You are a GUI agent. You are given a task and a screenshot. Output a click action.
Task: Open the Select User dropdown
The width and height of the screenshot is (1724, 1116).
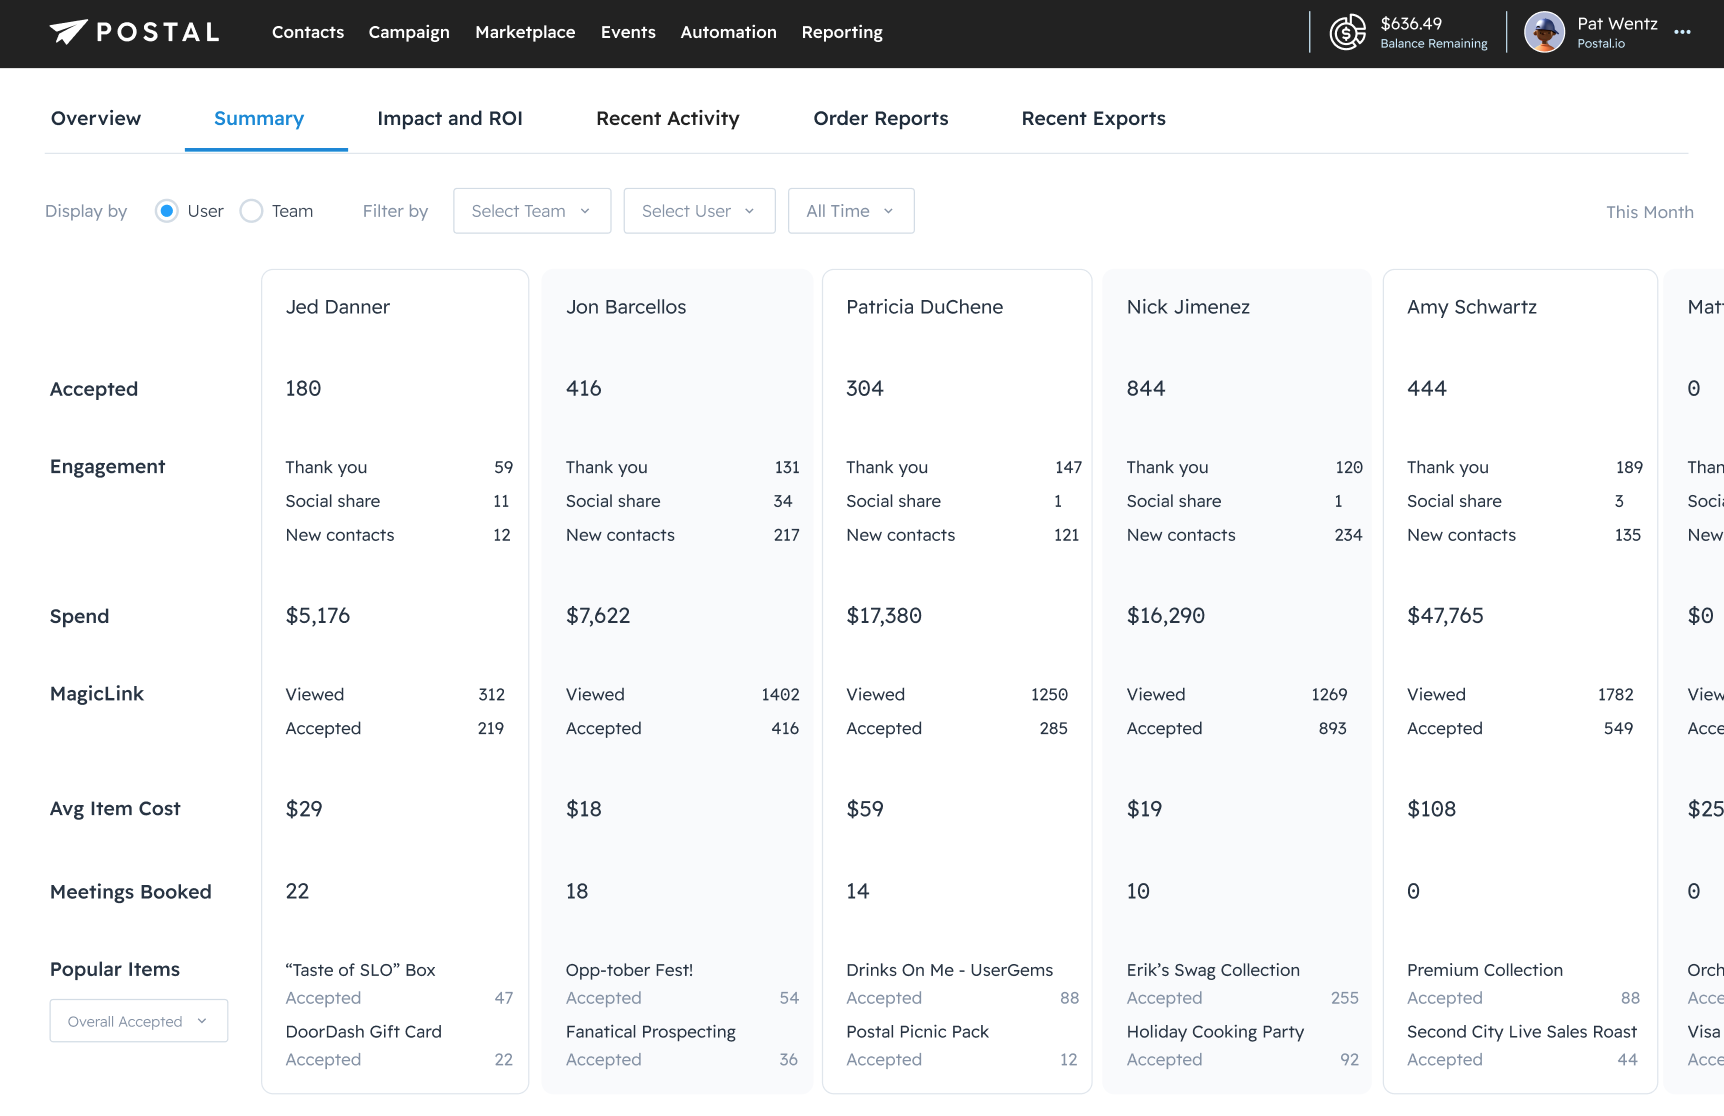pos(699,211)
